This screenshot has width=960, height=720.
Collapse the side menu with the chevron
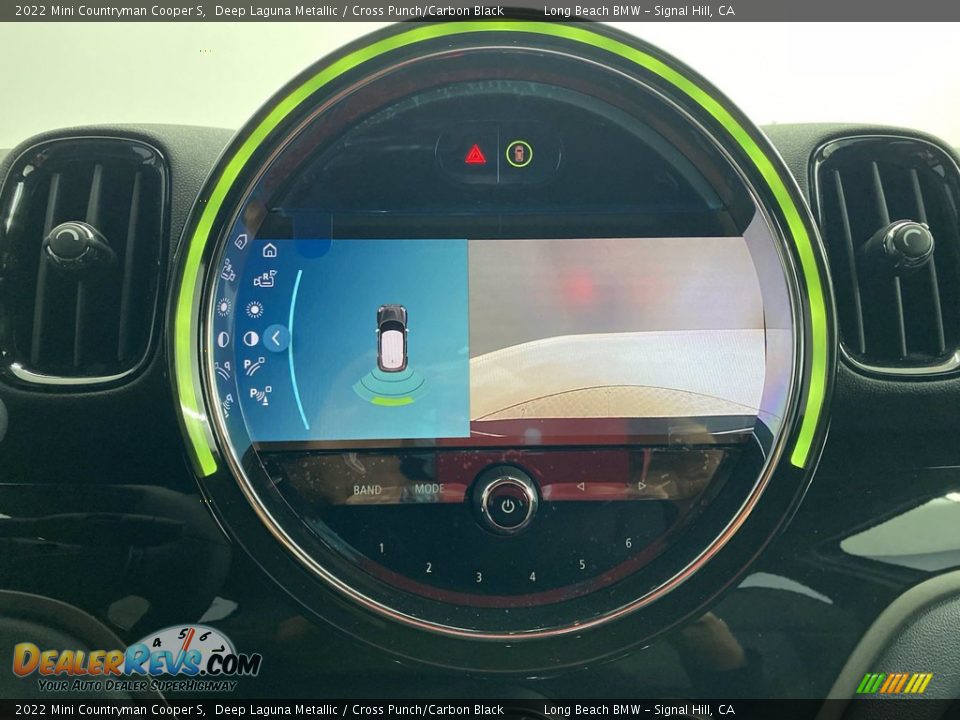coord(276,338)
